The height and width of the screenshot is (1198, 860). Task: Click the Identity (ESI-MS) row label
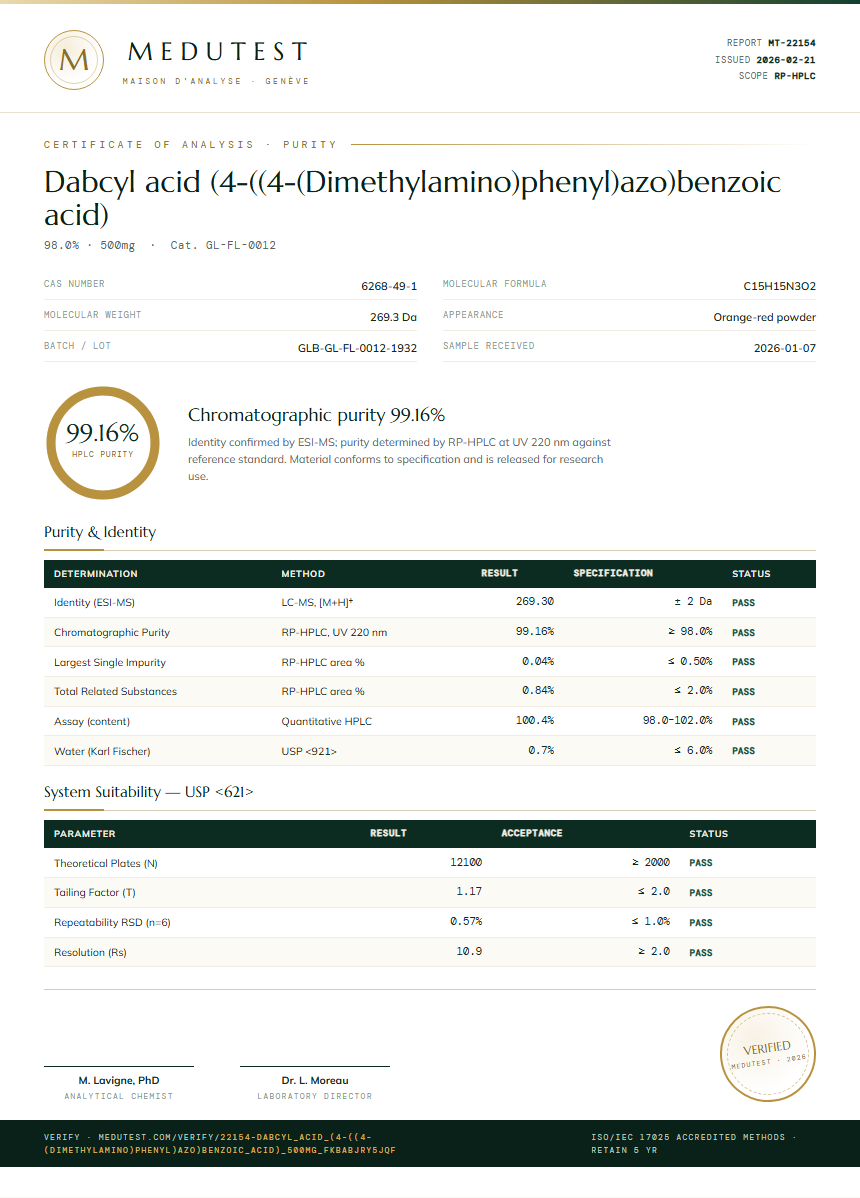click(x=94, y=603)
